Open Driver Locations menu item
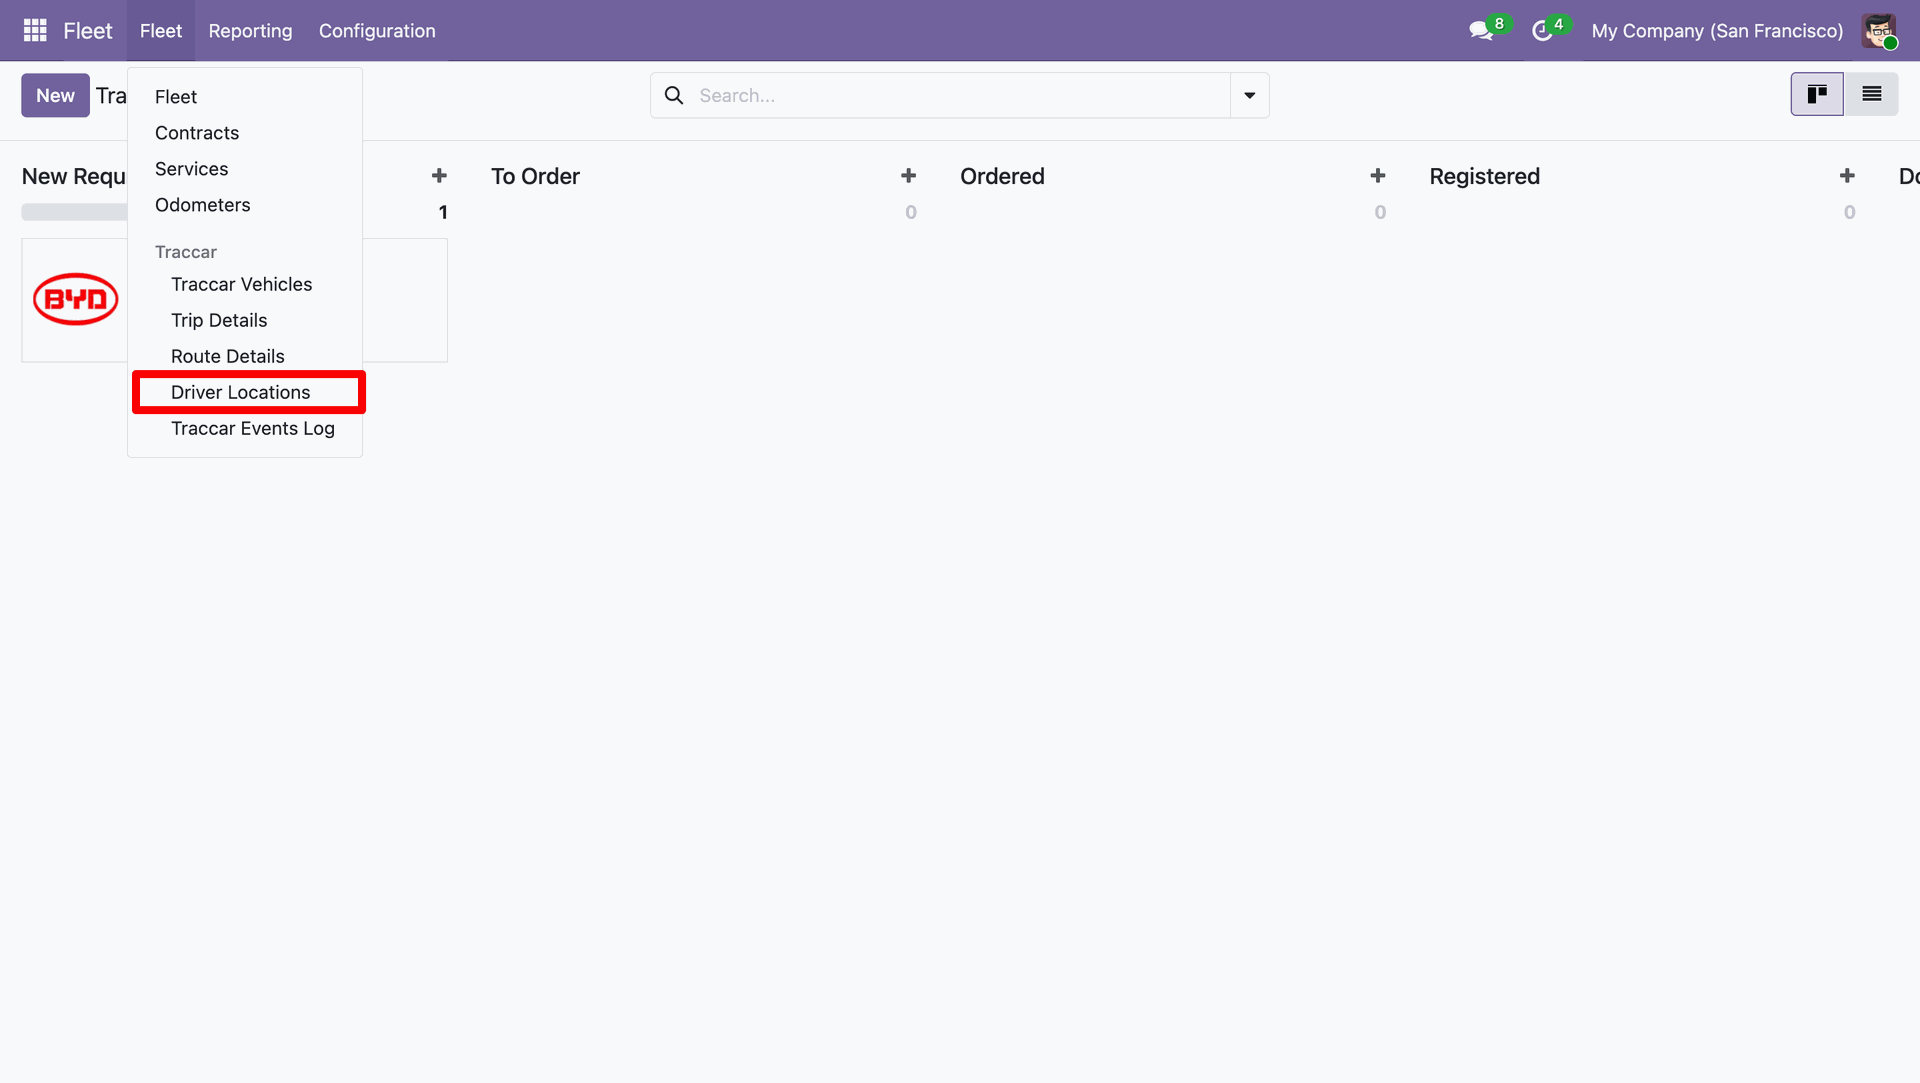 tap(240, 392)
